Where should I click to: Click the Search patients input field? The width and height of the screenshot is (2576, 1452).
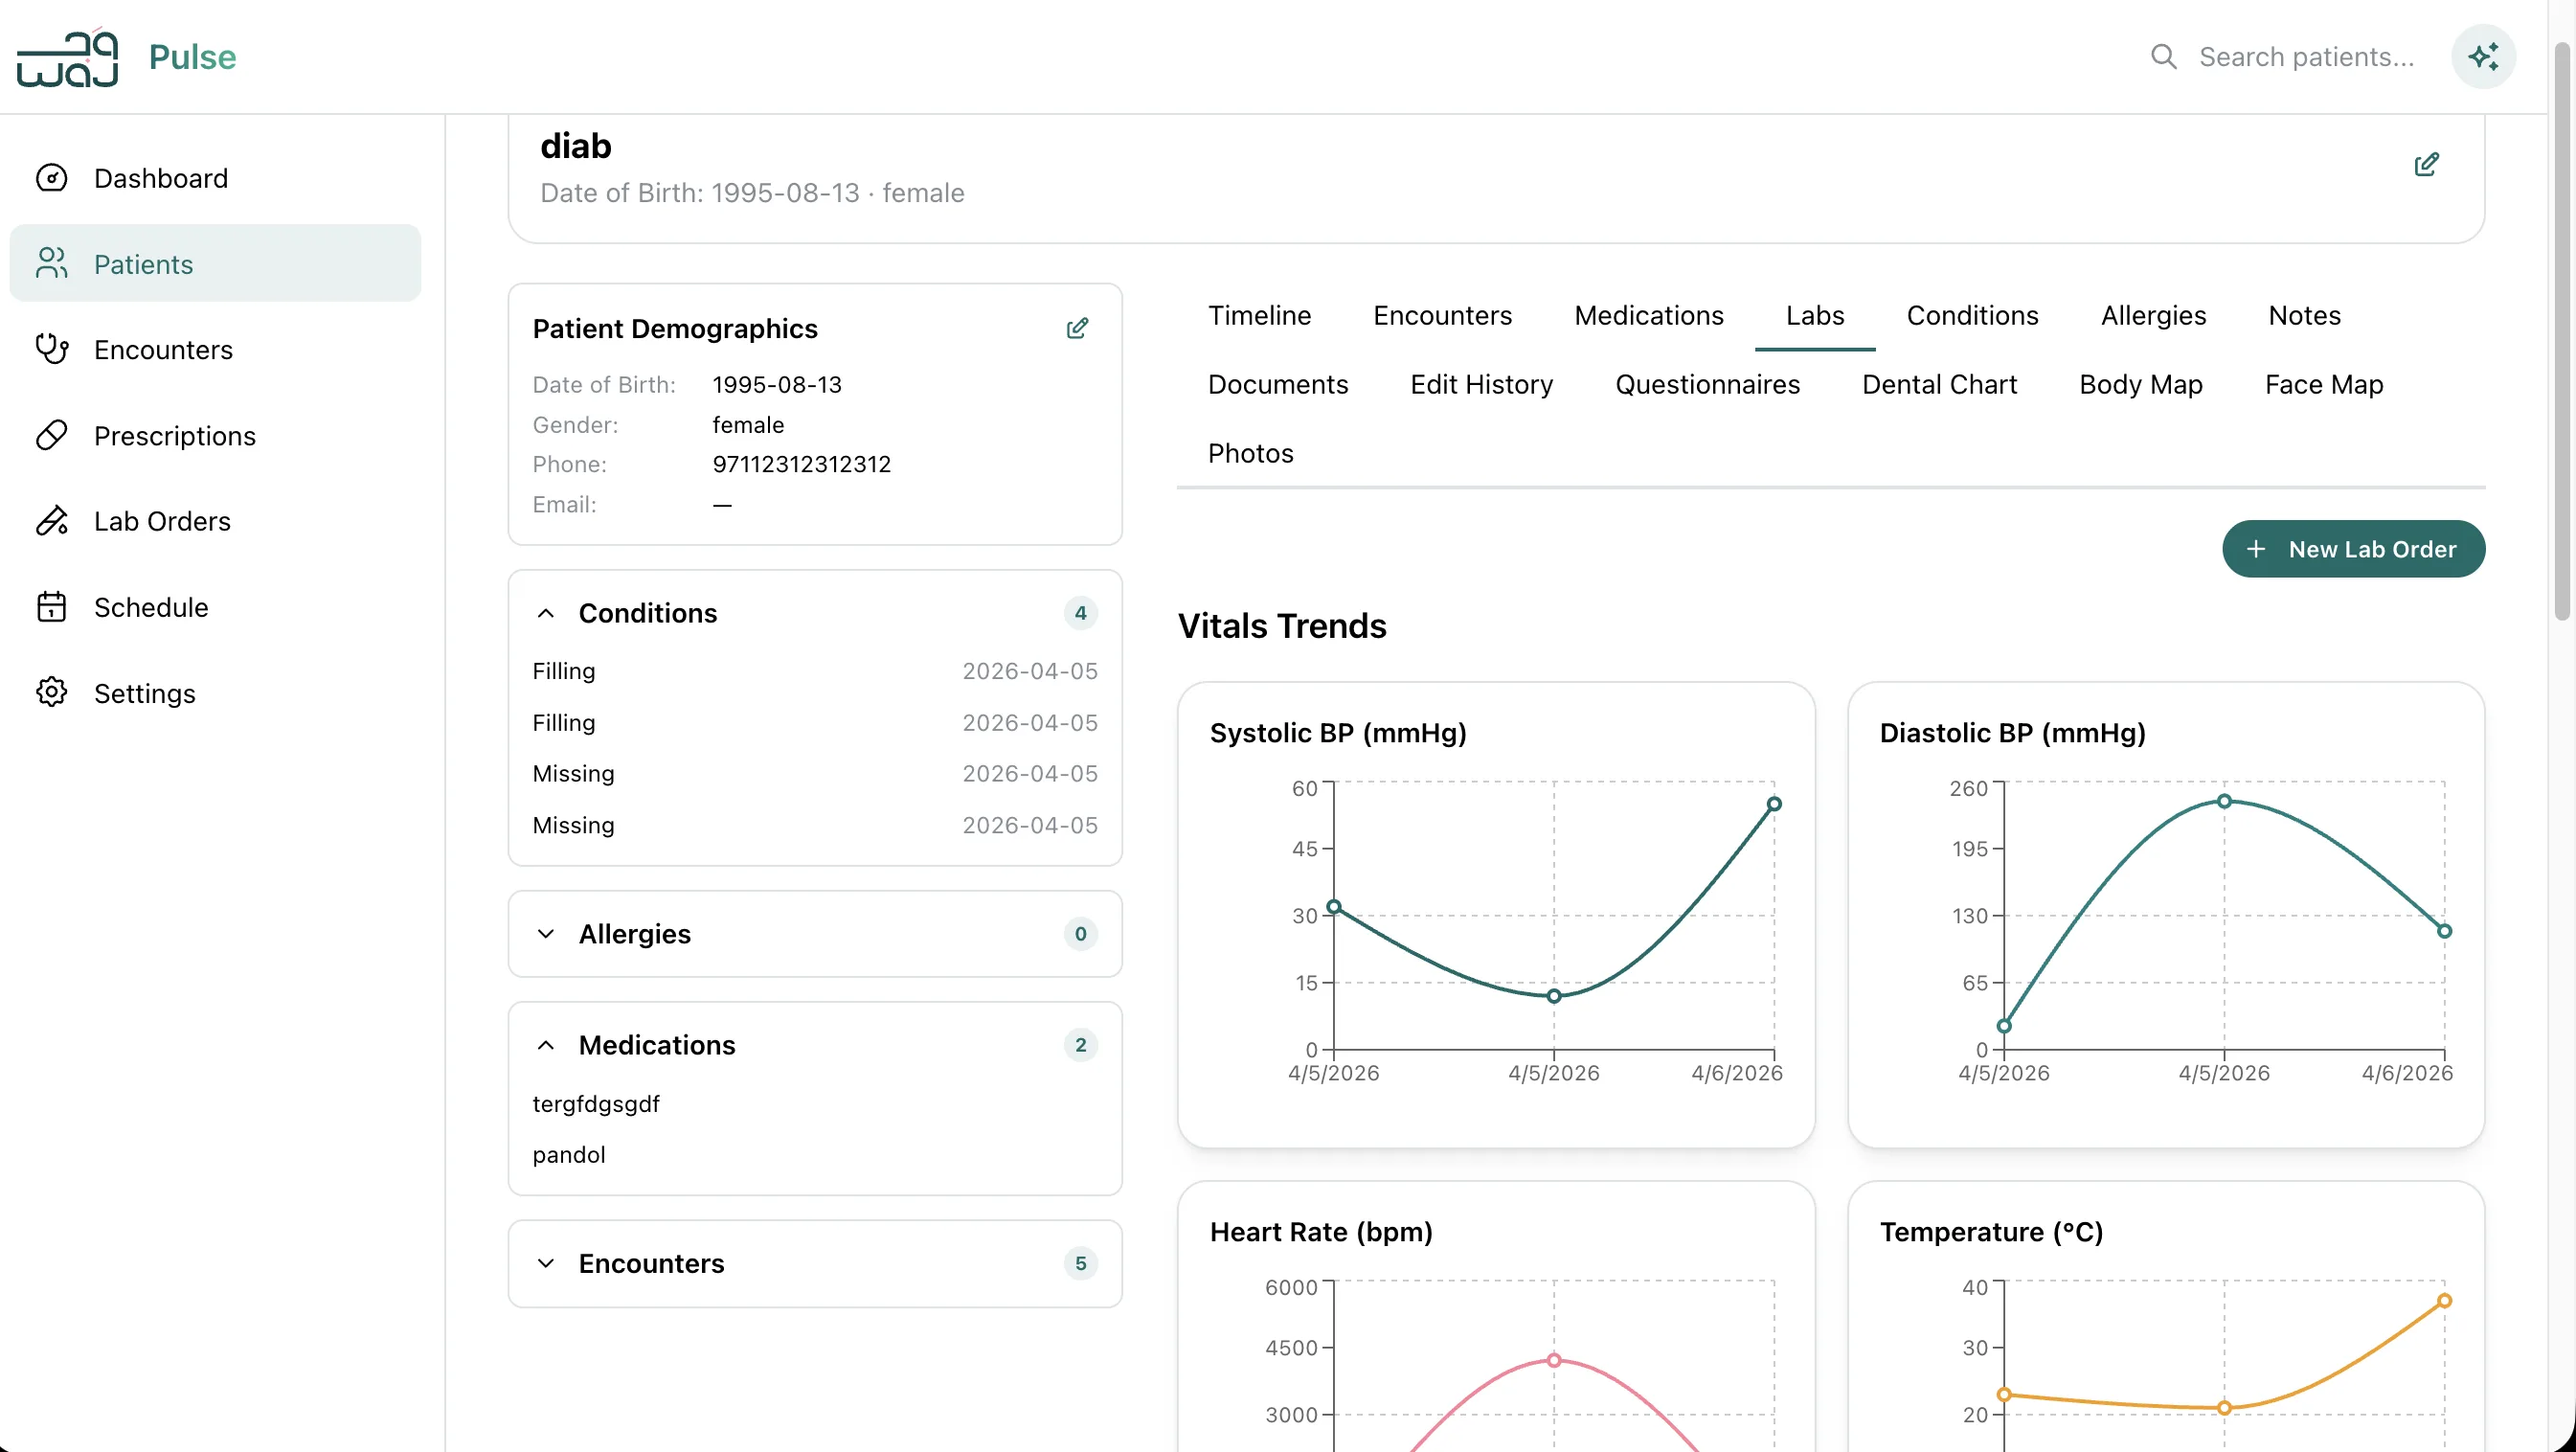pos(2305,57)
